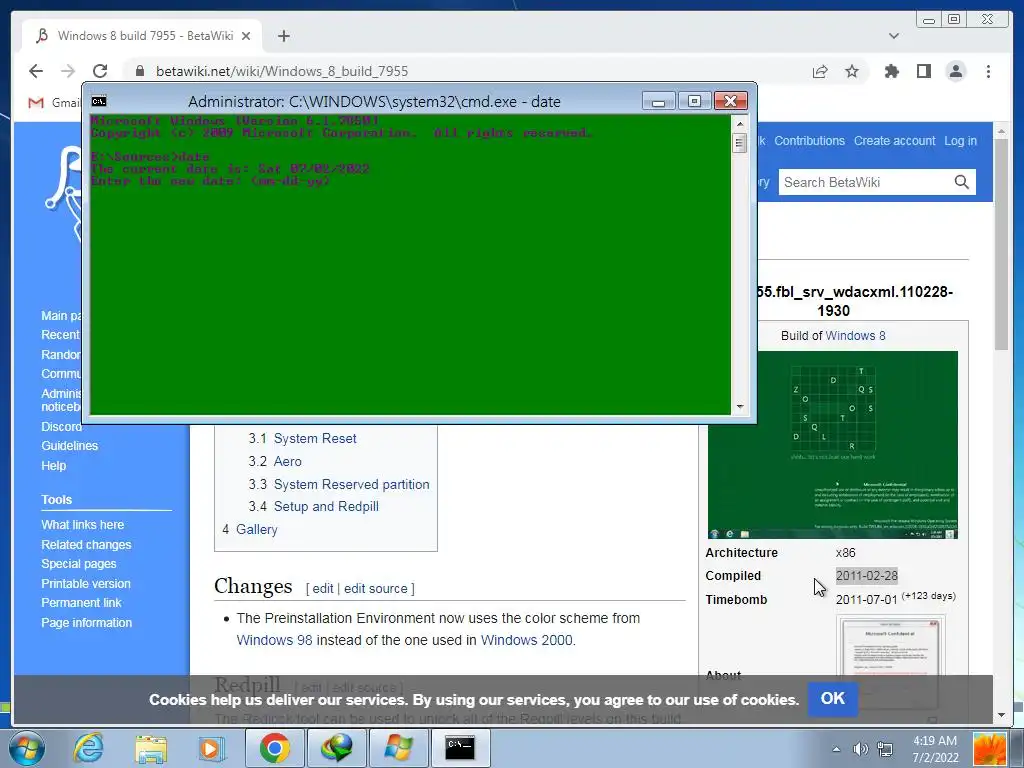Open the taskbar clock showing 4:19 AM
The width and height of the screenshot is (1024, 768).
935,749
